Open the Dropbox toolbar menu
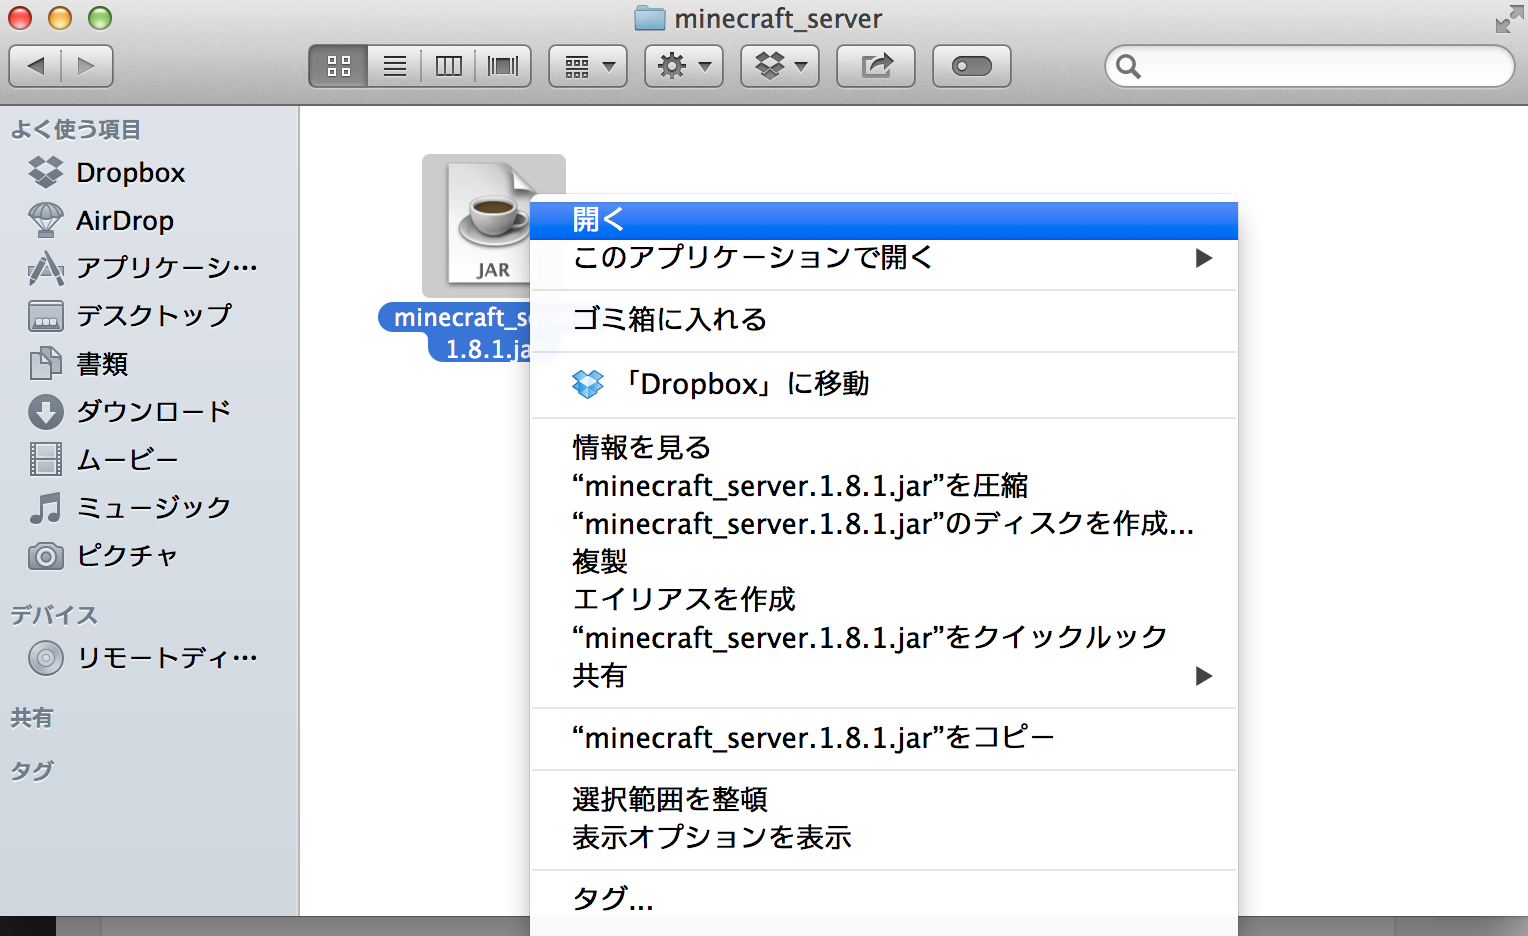The width and height of the screenshot is (1528, 936). (x=780, y=66)
